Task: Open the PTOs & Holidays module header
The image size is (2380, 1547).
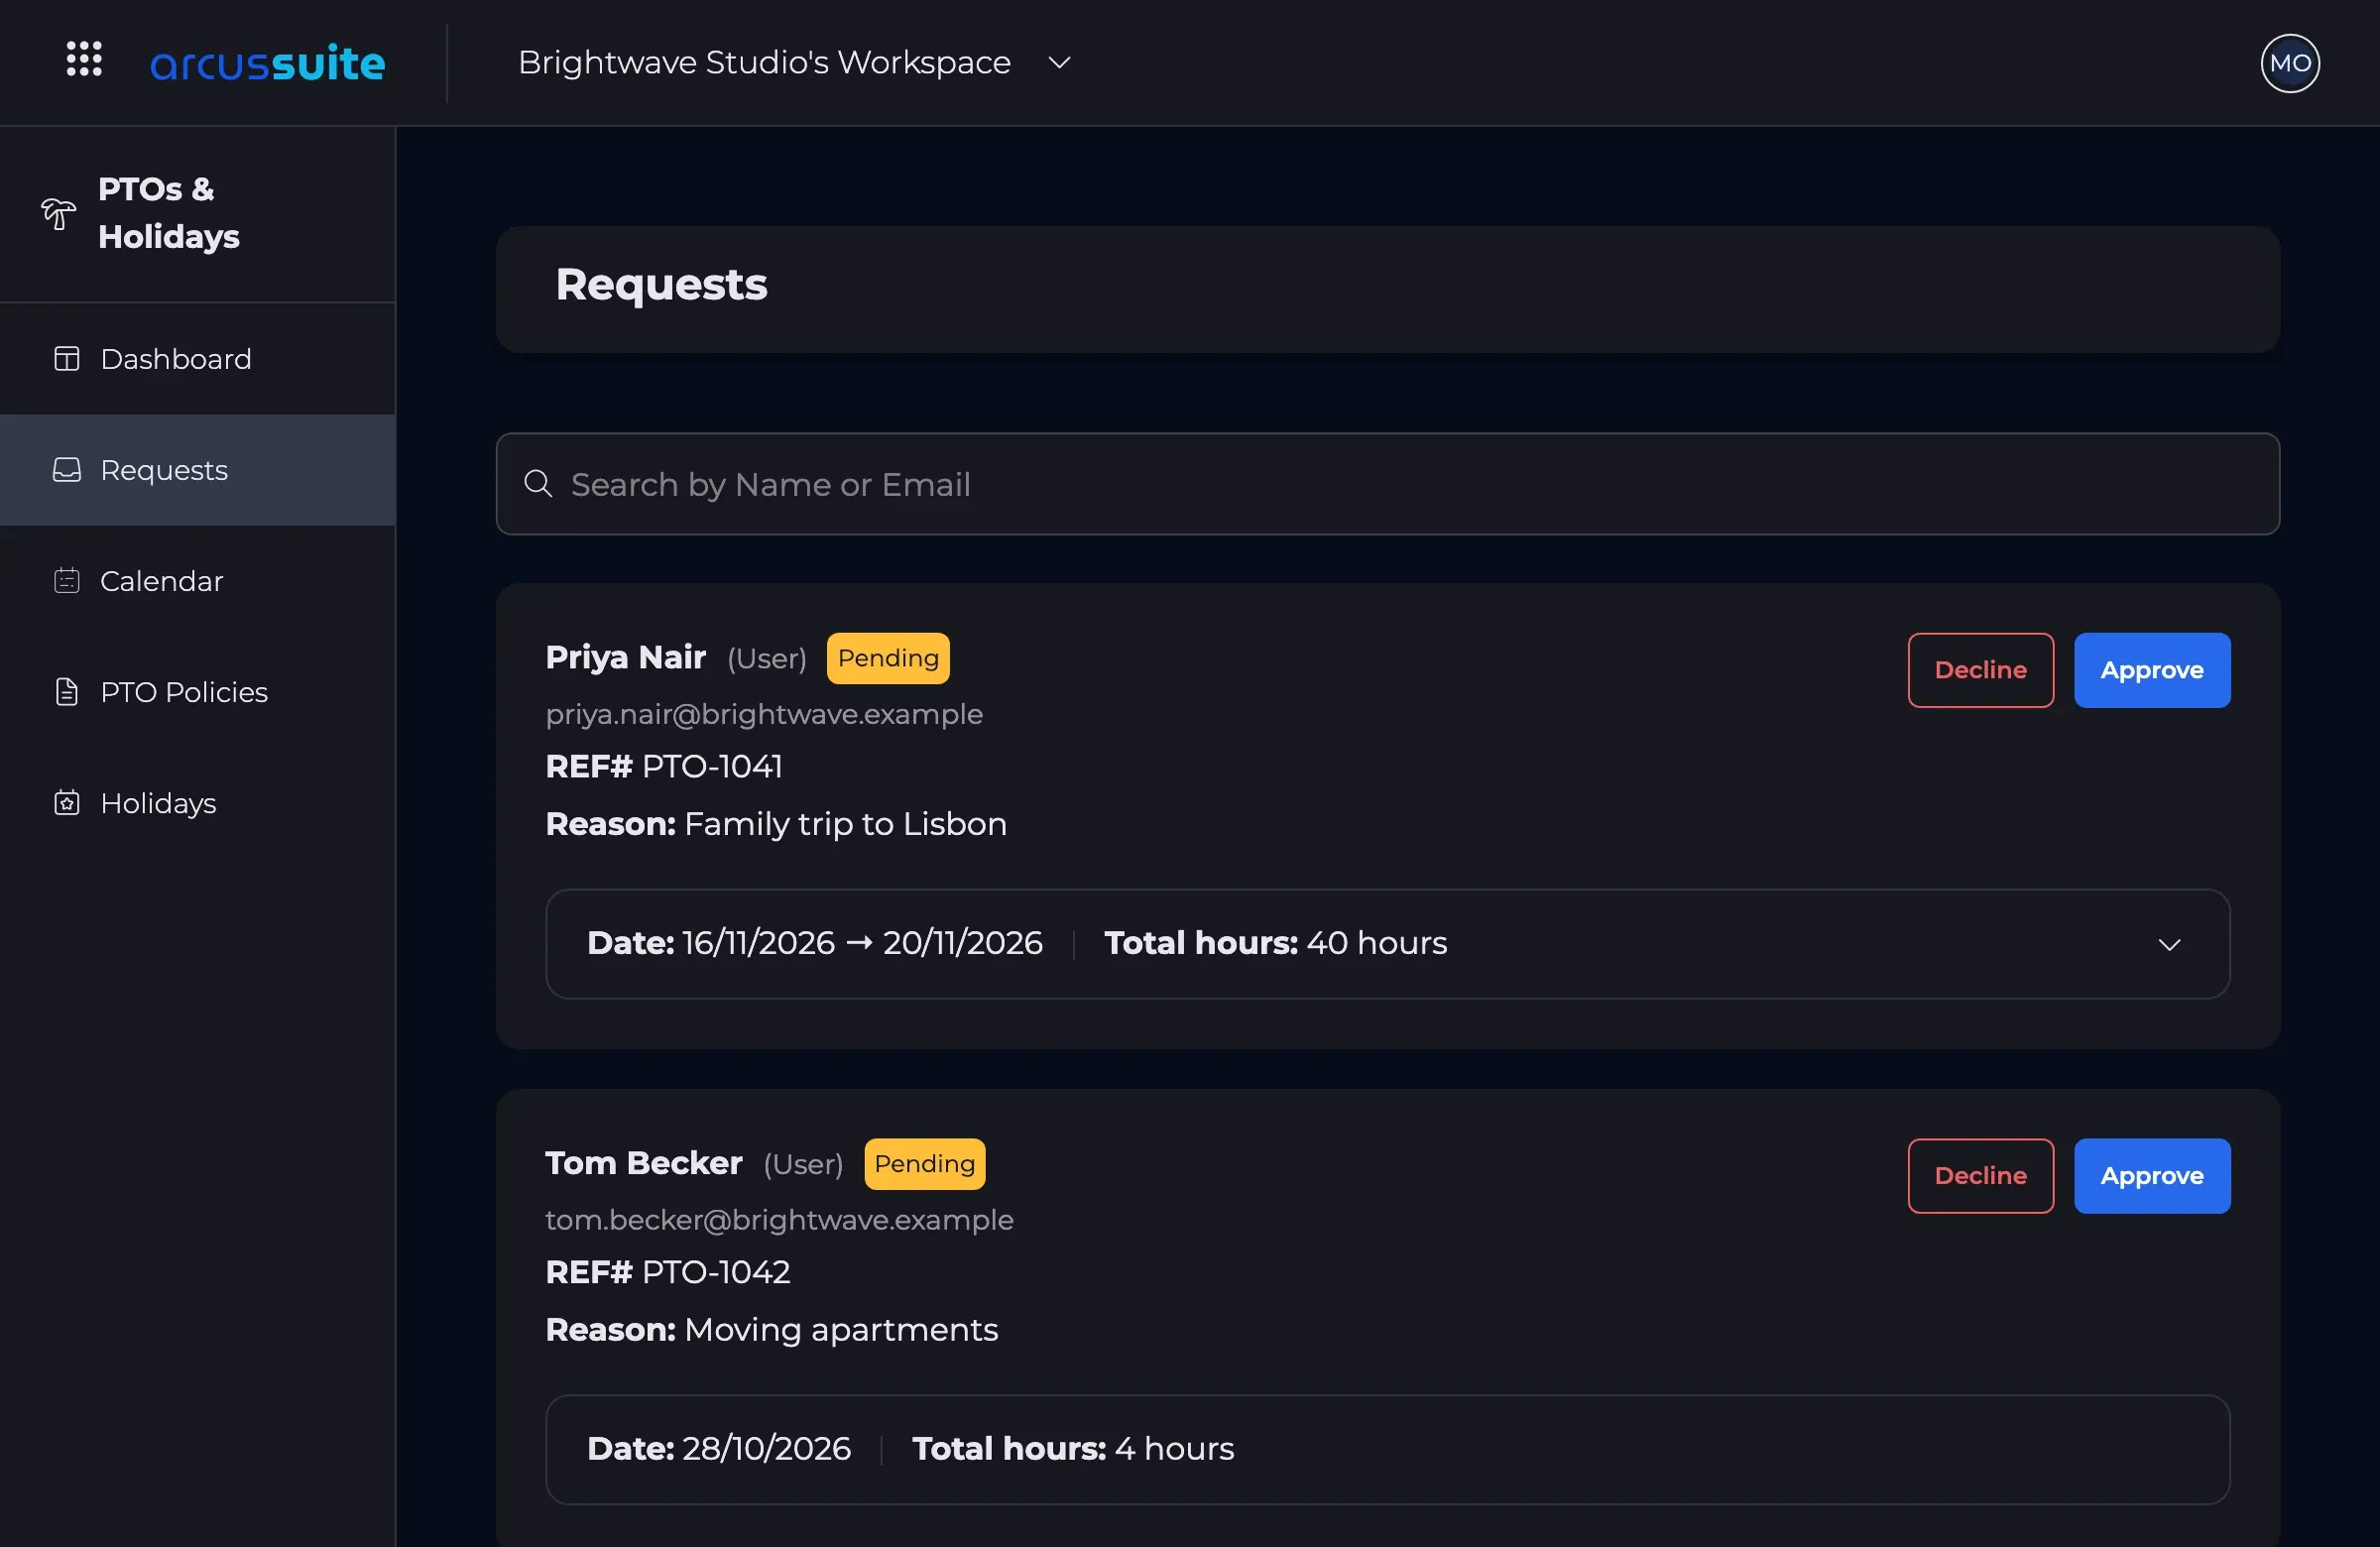Action: (198, 213)
